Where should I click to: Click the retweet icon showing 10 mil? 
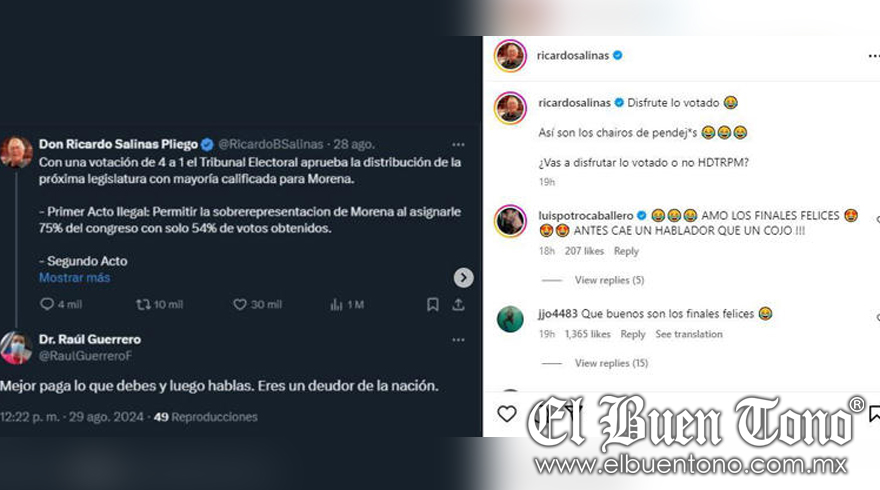tap(143, 304)
